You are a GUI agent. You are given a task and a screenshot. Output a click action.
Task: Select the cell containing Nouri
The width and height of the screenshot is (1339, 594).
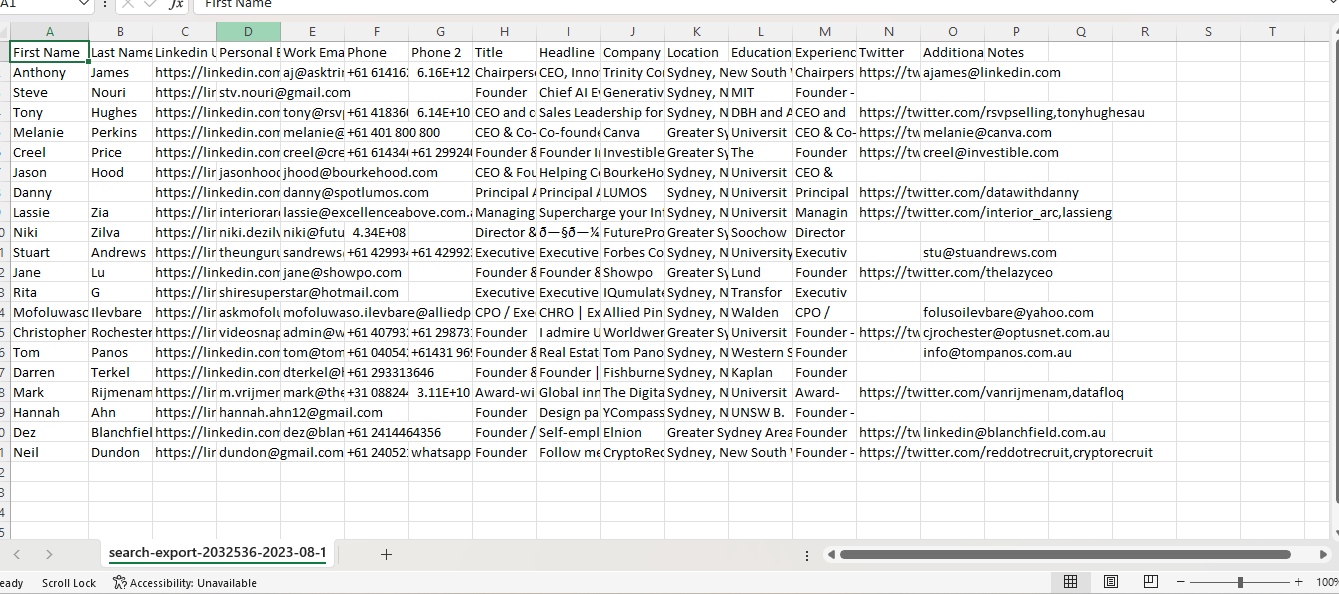click(x=120, y=92)
